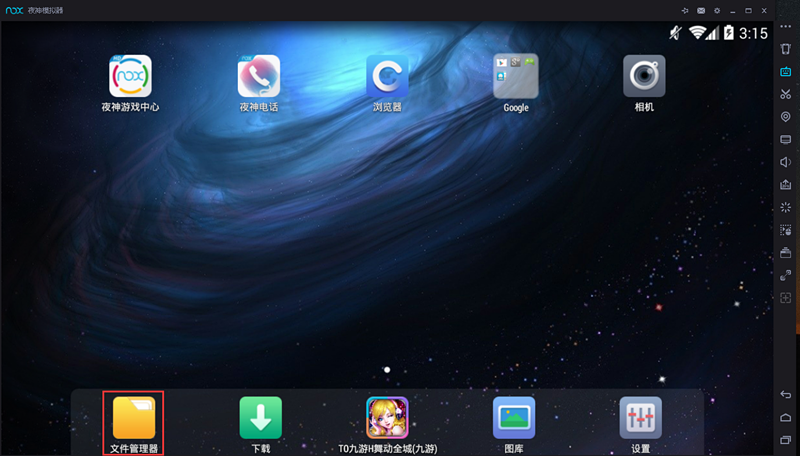Image resolution: width=800 pixels, height=456 pixels.
Task: Open the 图库 gallery app
Action: click(x=514, y=418)
